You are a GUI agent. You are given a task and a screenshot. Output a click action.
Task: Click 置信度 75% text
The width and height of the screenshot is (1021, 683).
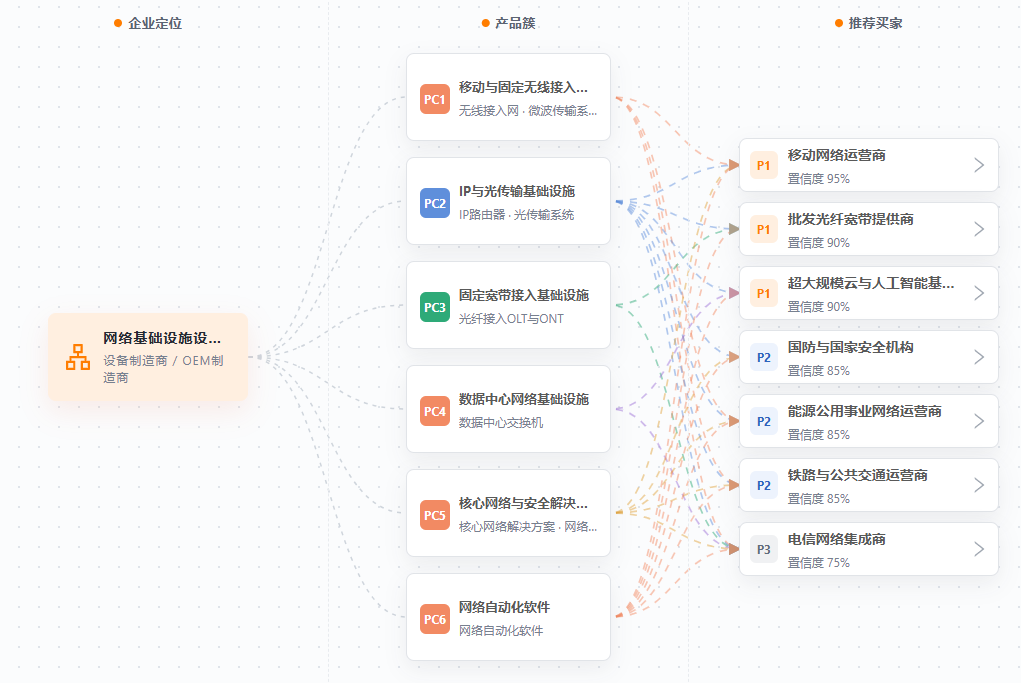pyautogui.click(x=818, y=563)
